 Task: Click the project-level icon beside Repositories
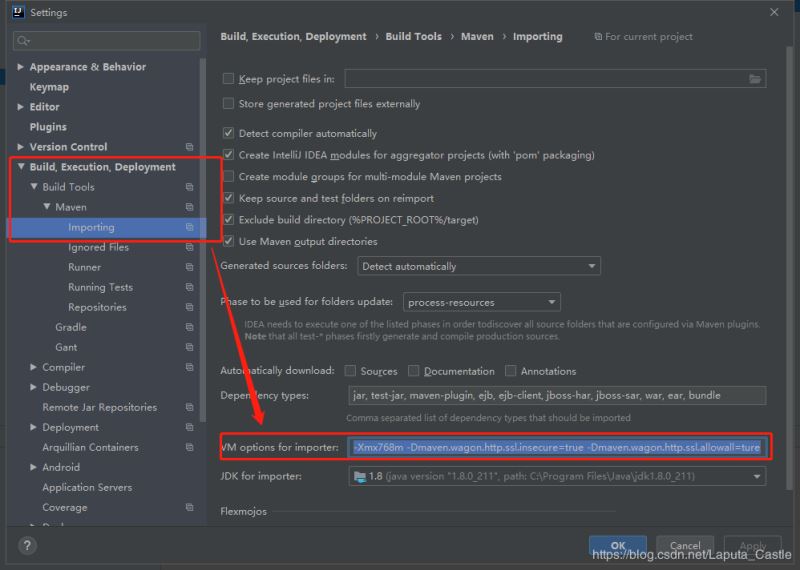189,307
